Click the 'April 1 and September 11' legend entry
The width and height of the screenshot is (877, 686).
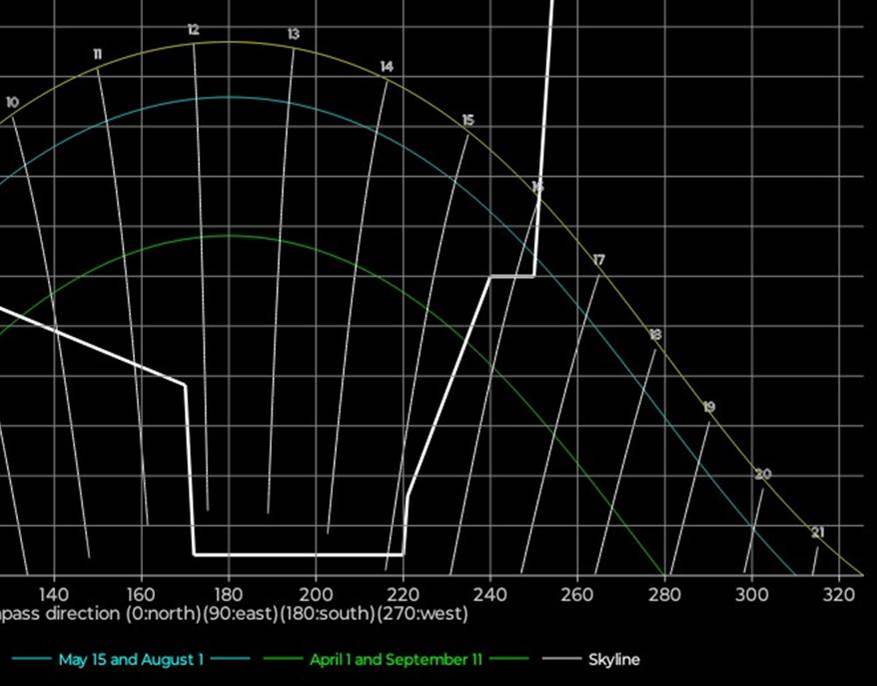tap(396, 659)
